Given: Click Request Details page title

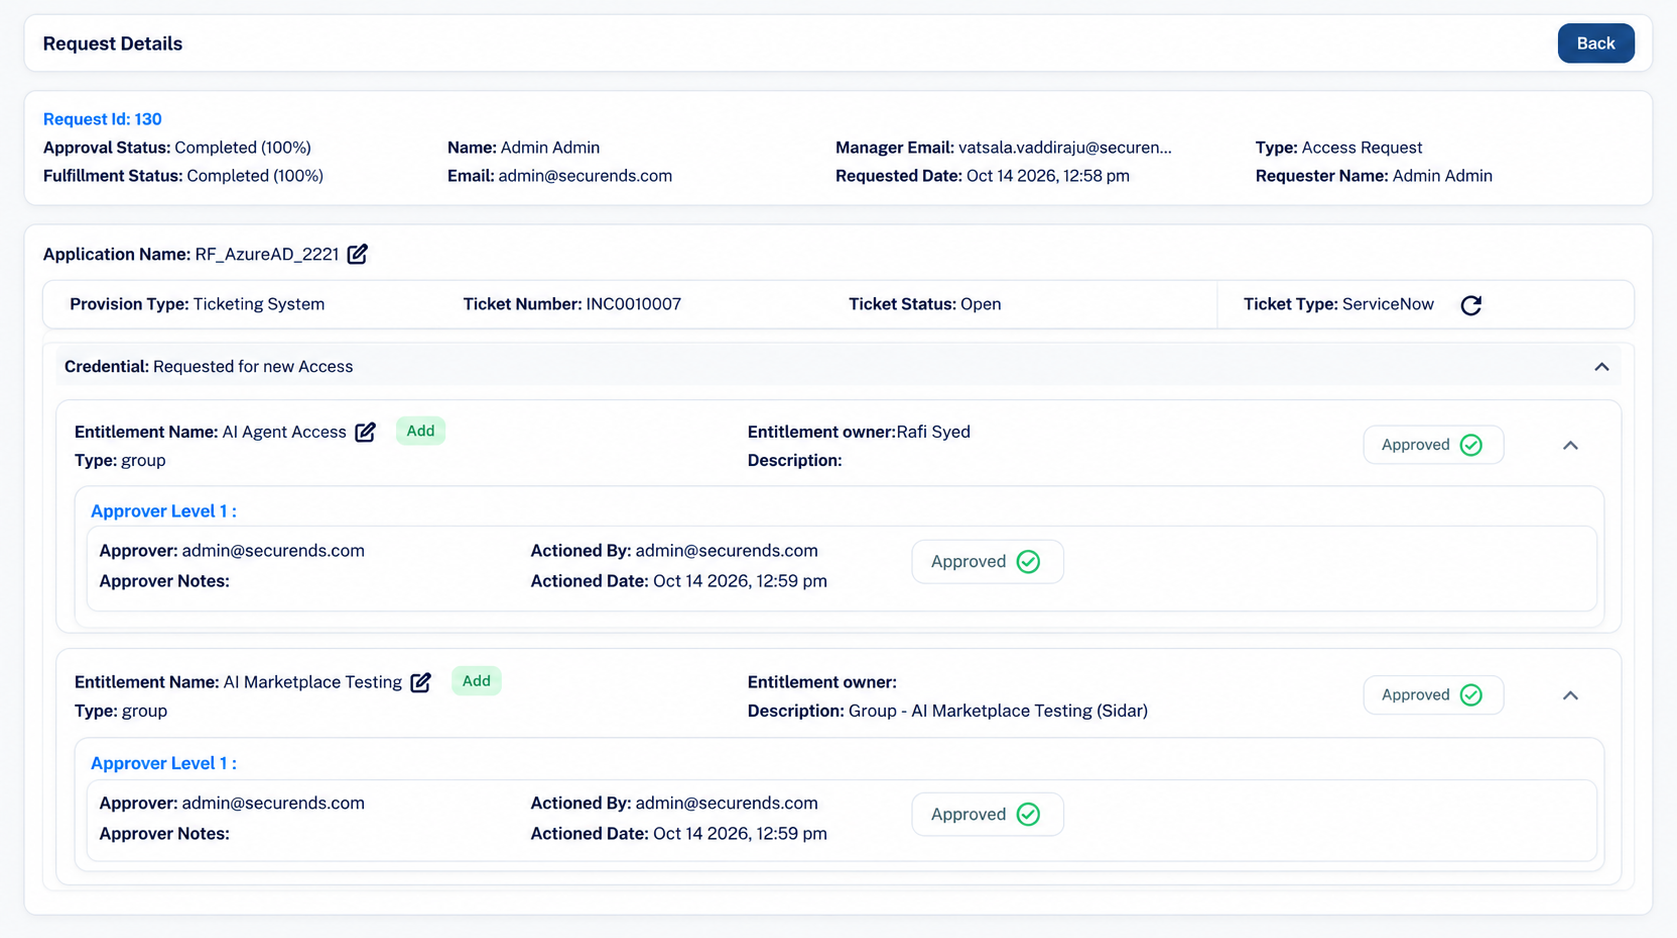Looking at the screenshot, I should (x=113, y=44).
